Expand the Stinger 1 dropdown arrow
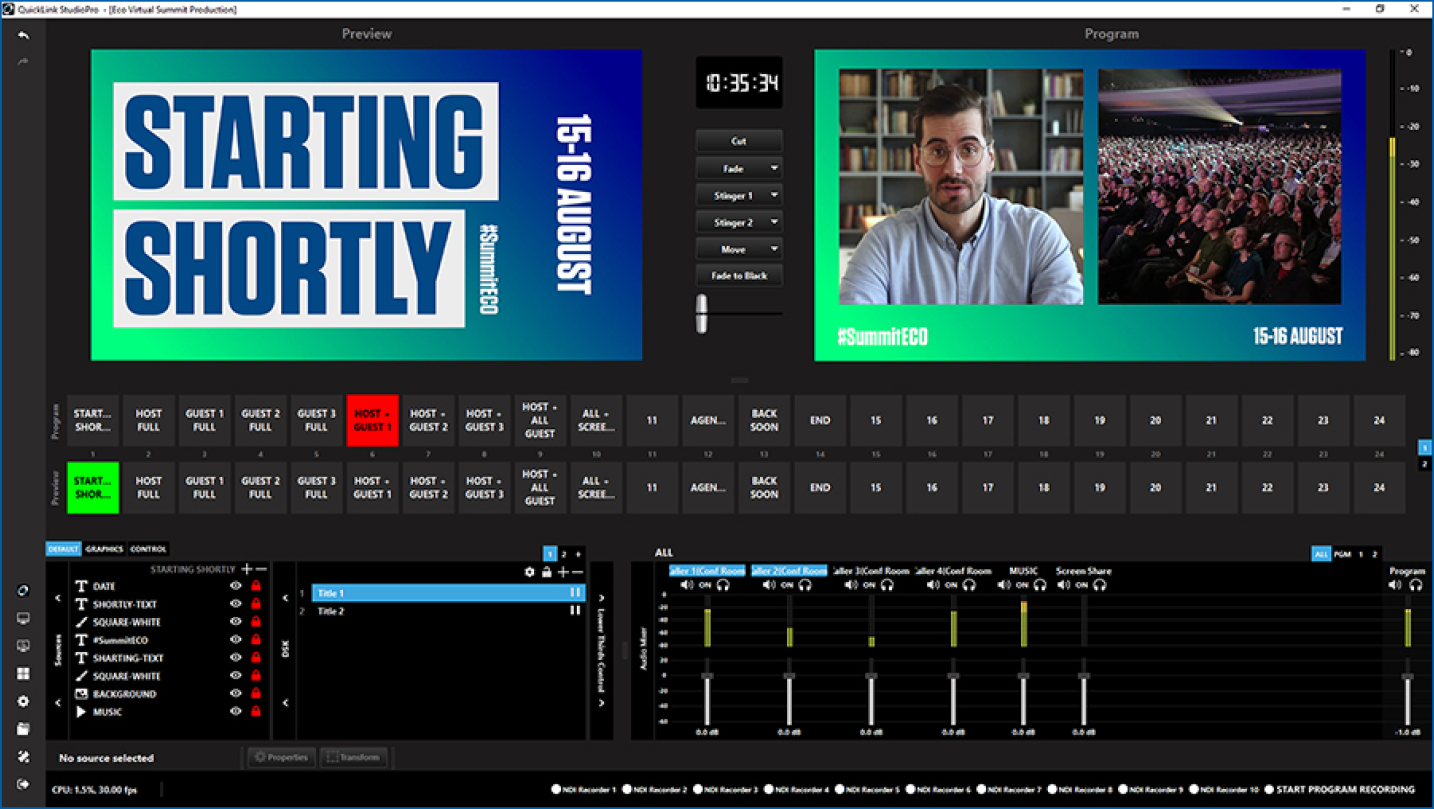Viewport: 1434px width, 809px height. pos(773,196)
